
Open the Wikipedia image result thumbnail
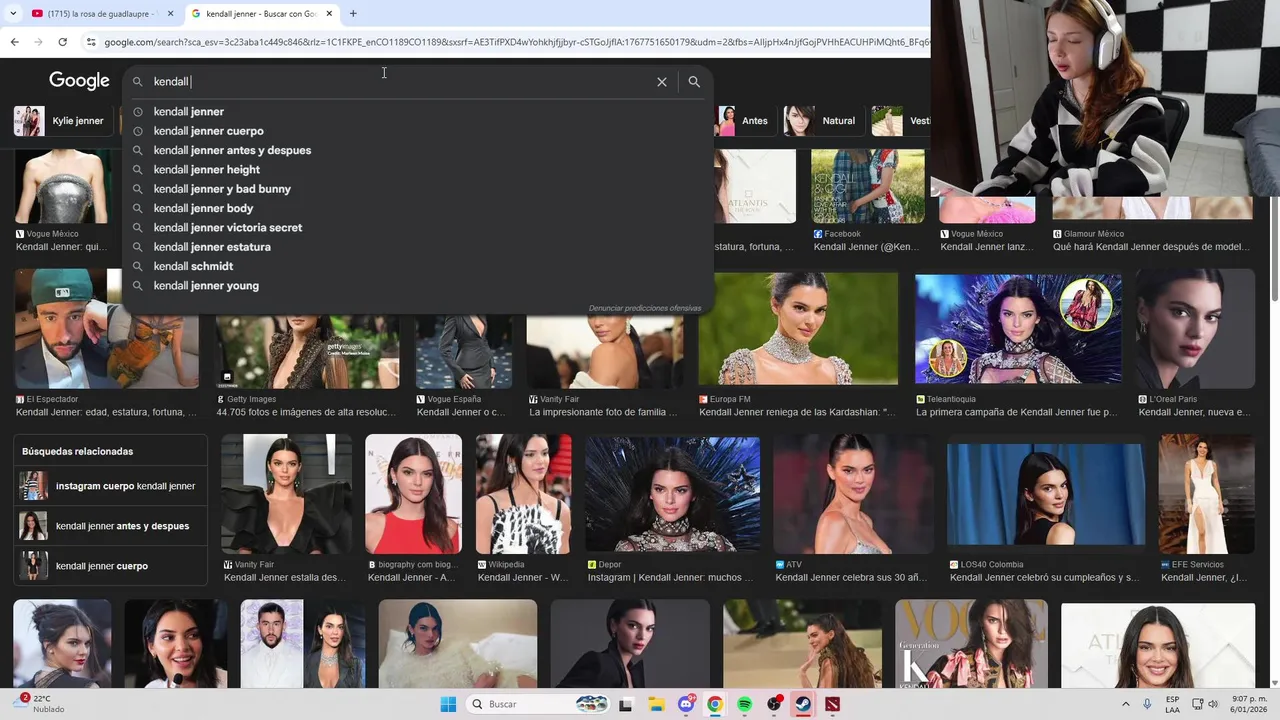(x=523, y=494)
